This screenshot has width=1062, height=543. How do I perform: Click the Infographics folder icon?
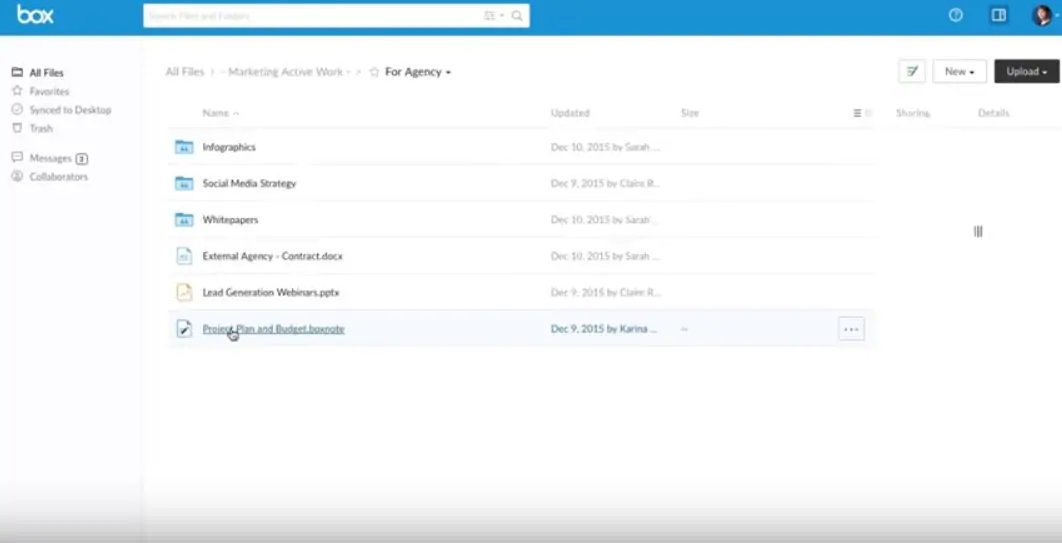(184, 147)
